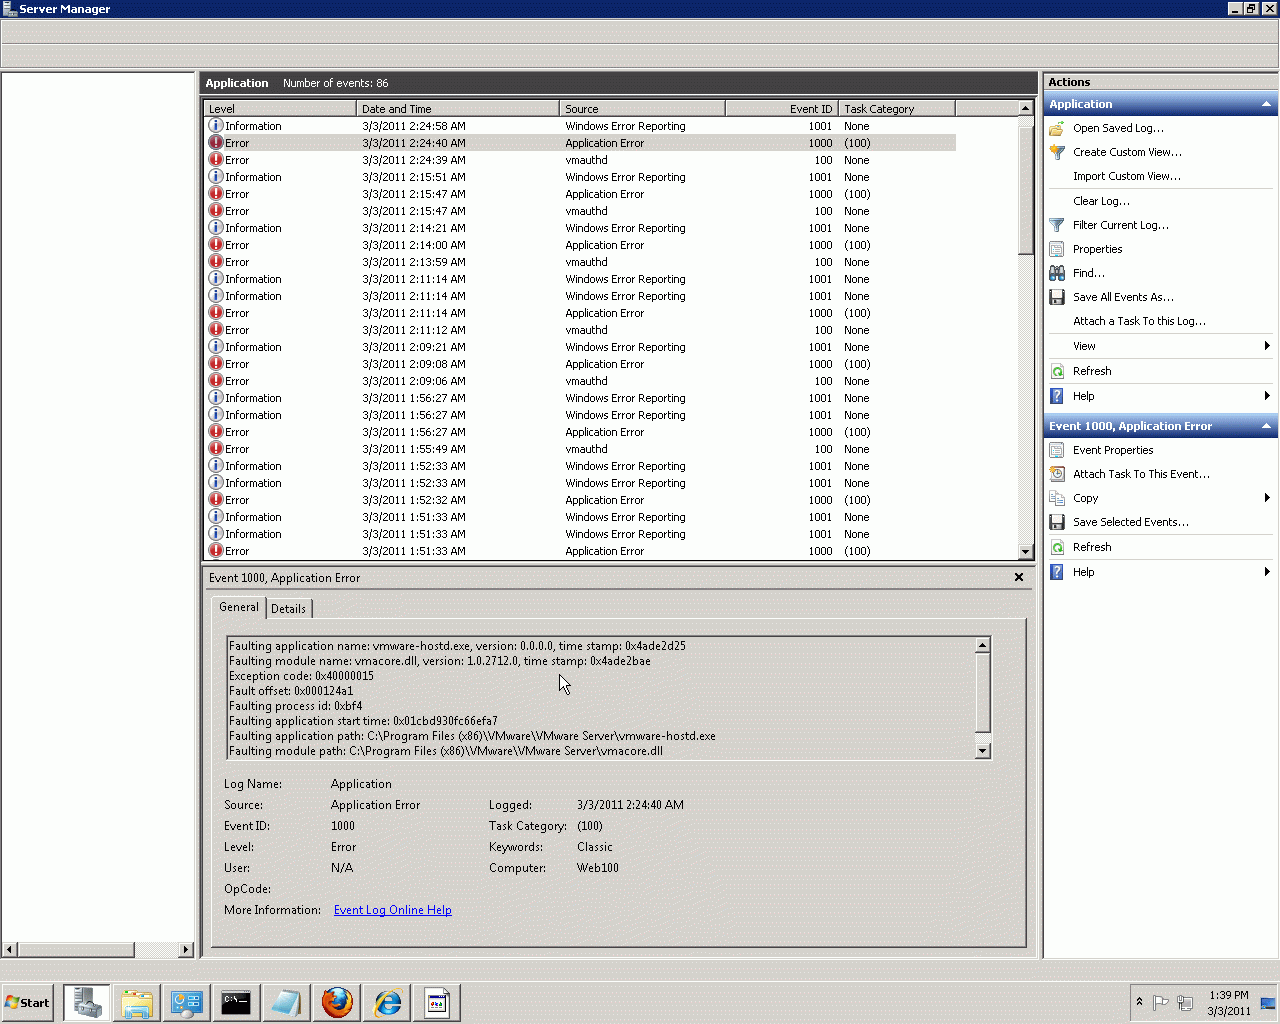1280x1024 pixels.
Task: Sort events by the Source column header
Action: 643,109
